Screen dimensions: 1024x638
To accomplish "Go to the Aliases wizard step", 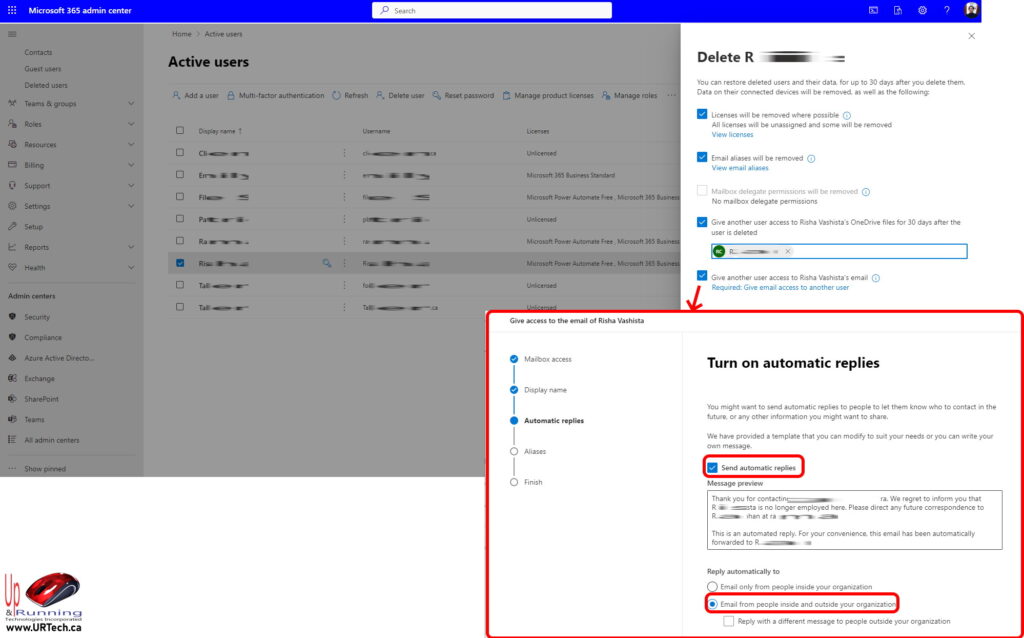I will point(535,451).
